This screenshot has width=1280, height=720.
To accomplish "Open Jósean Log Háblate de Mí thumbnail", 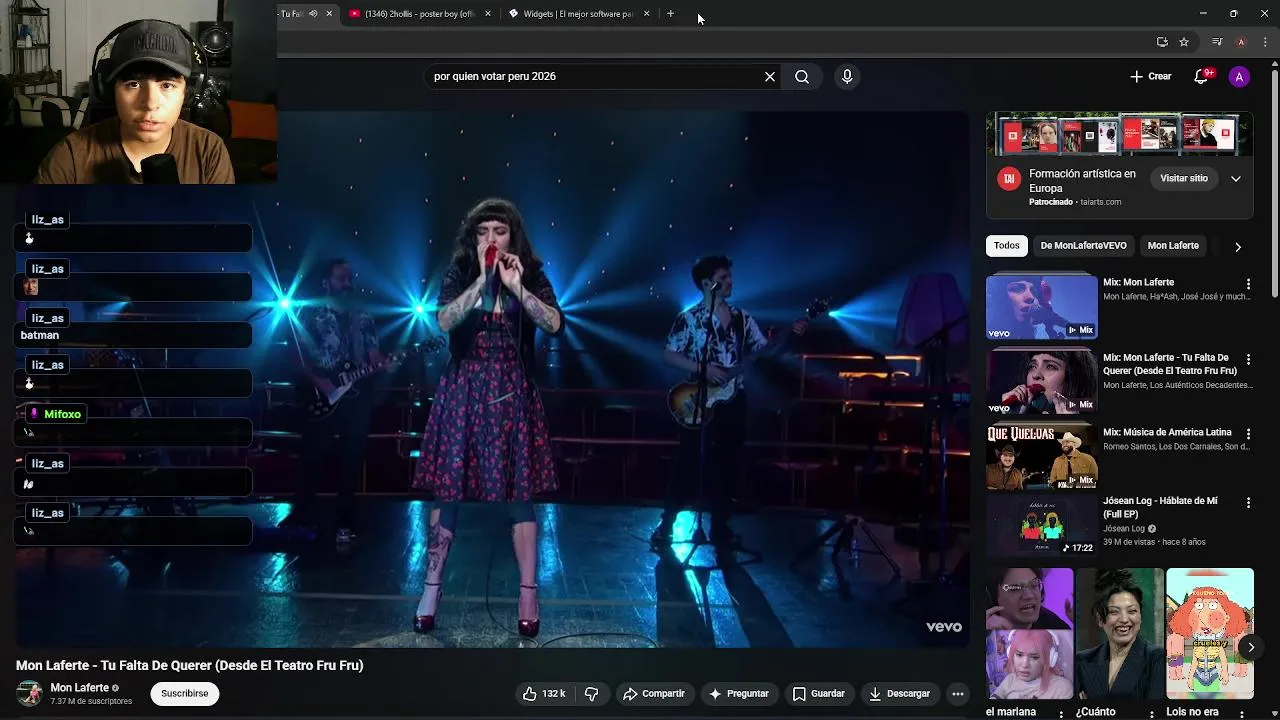I will (1042, 526).
